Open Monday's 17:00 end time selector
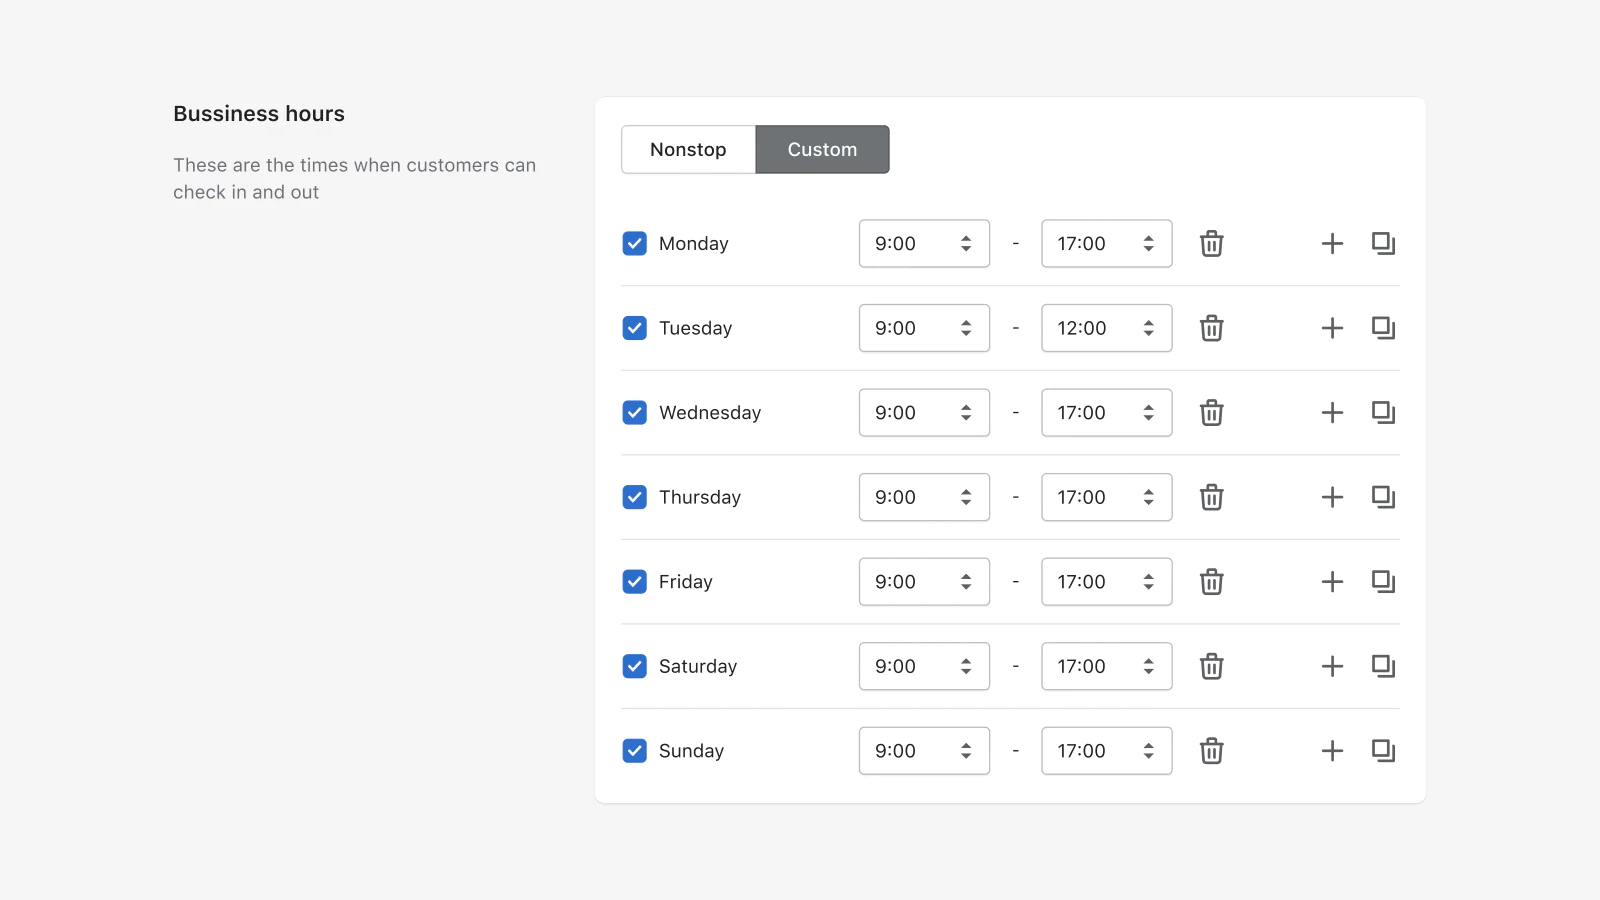 coord(1107,244)
